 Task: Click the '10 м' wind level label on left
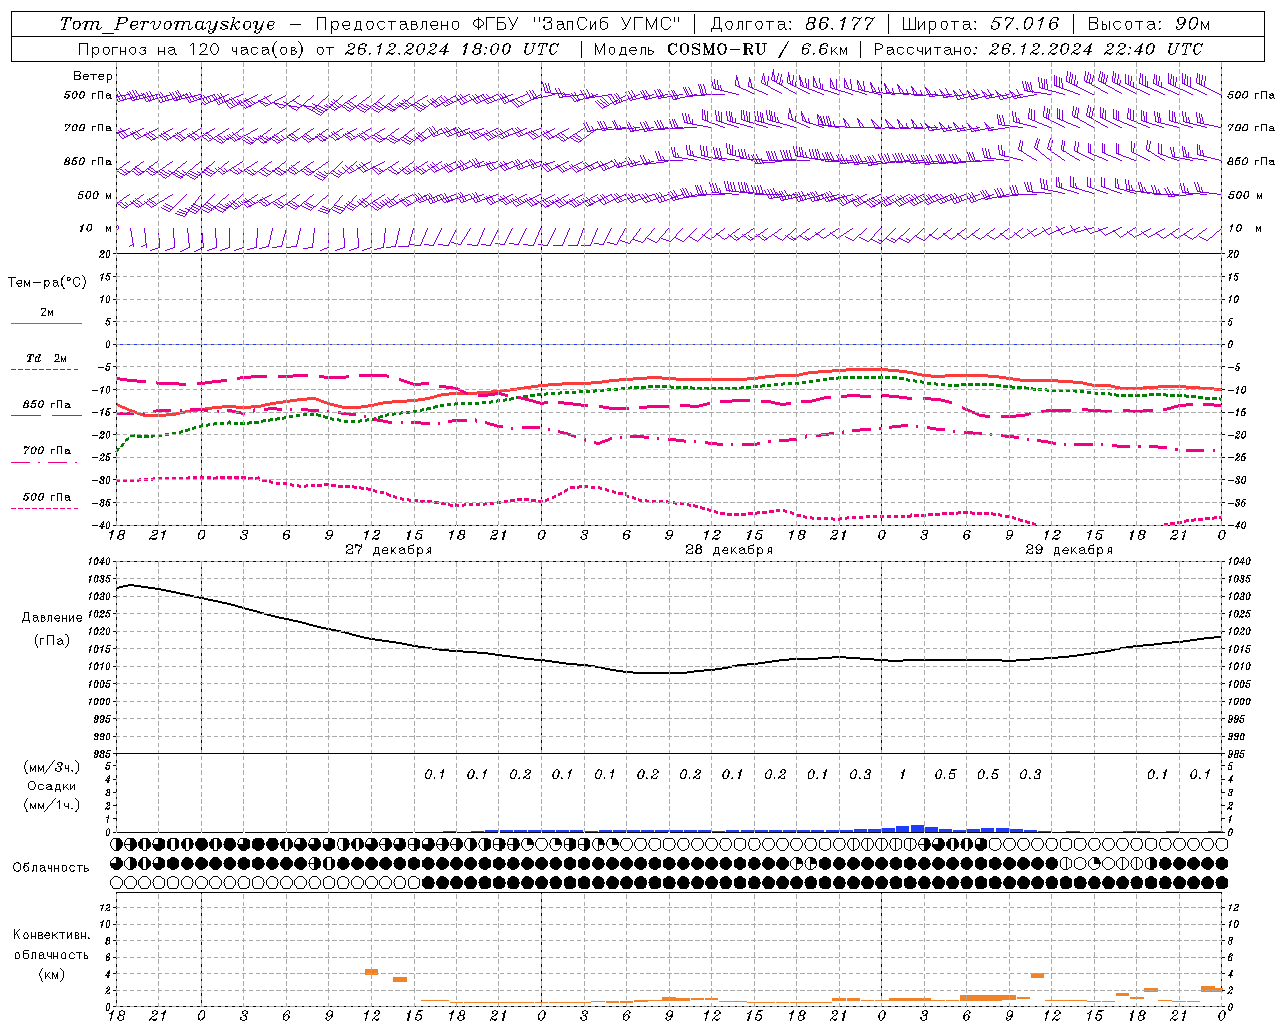click(x=96, y=228)
